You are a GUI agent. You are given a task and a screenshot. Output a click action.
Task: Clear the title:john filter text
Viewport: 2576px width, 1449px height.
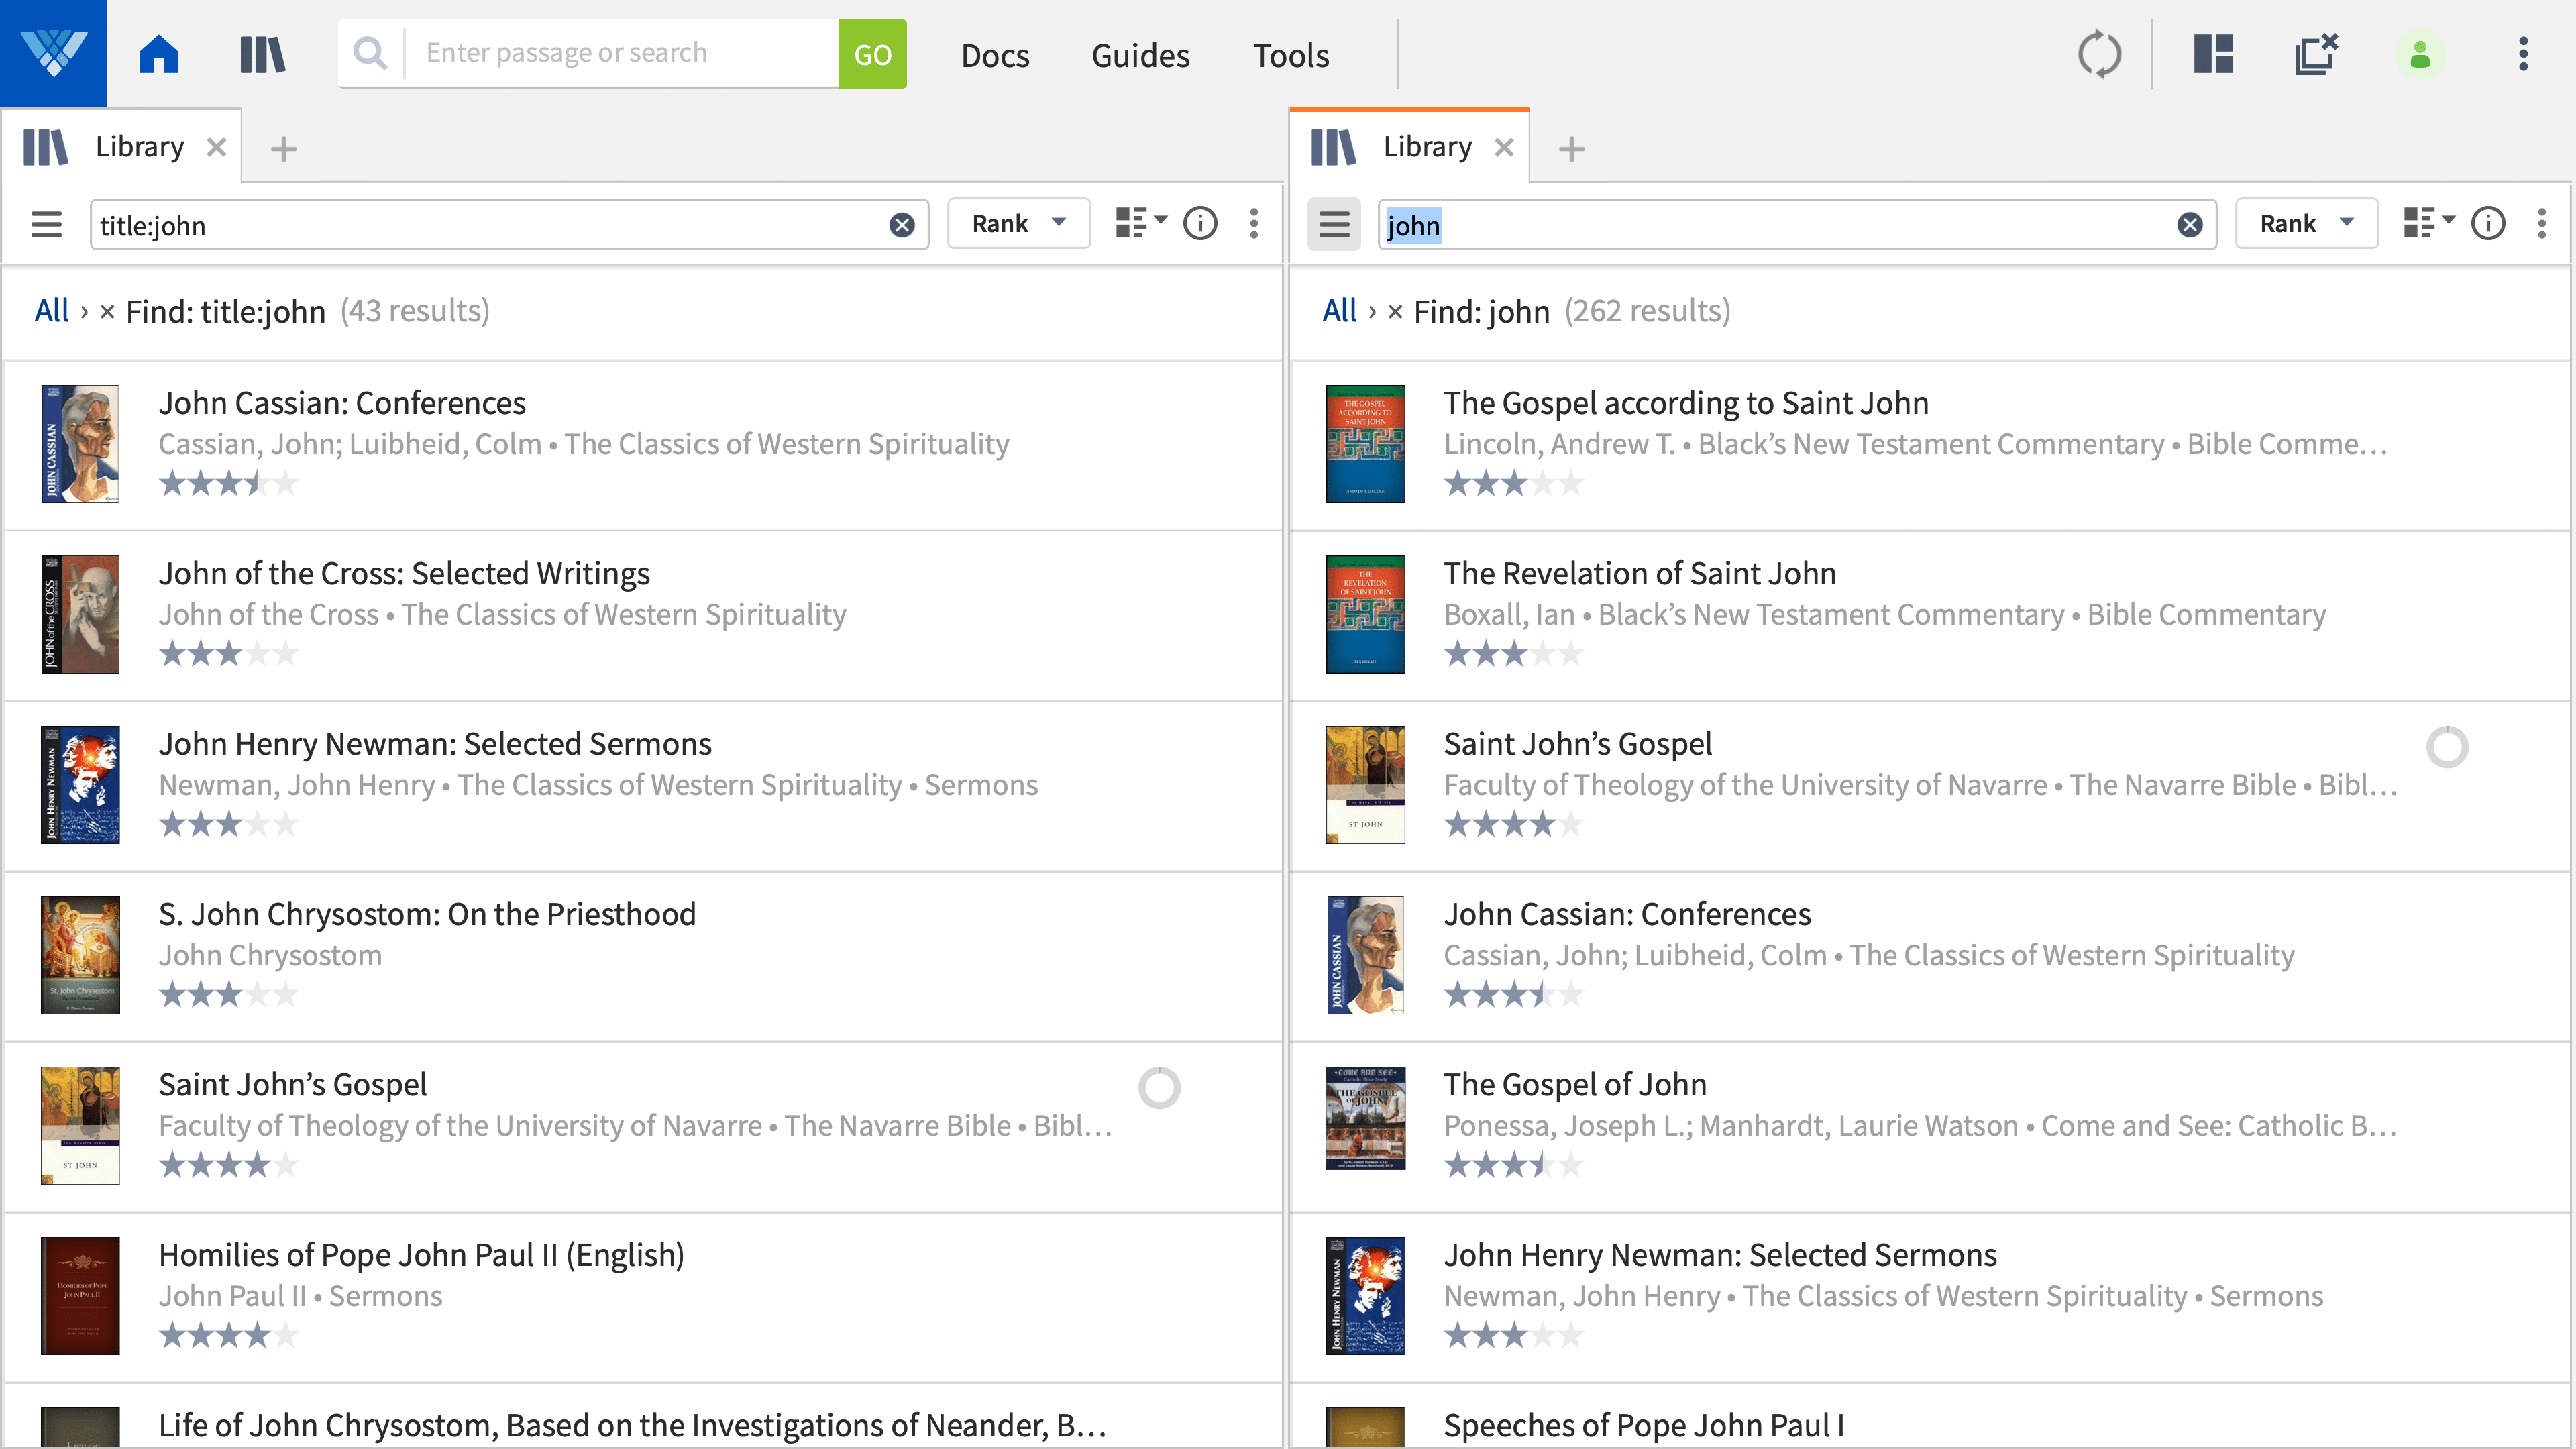902,225
